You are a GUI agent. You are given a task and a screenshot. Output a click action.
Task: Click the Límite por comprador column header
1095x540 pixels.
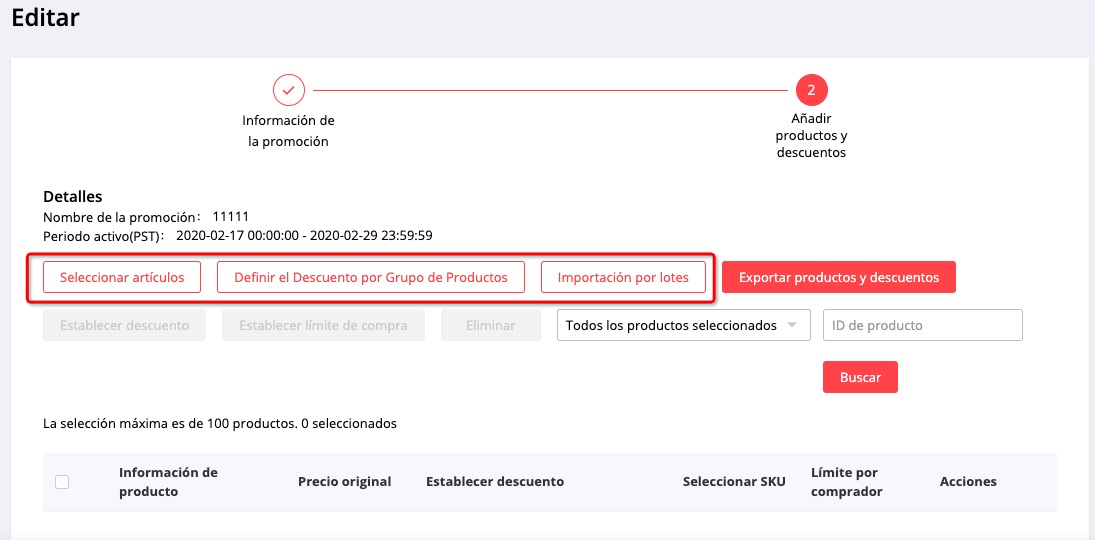[x=846, y=482]
